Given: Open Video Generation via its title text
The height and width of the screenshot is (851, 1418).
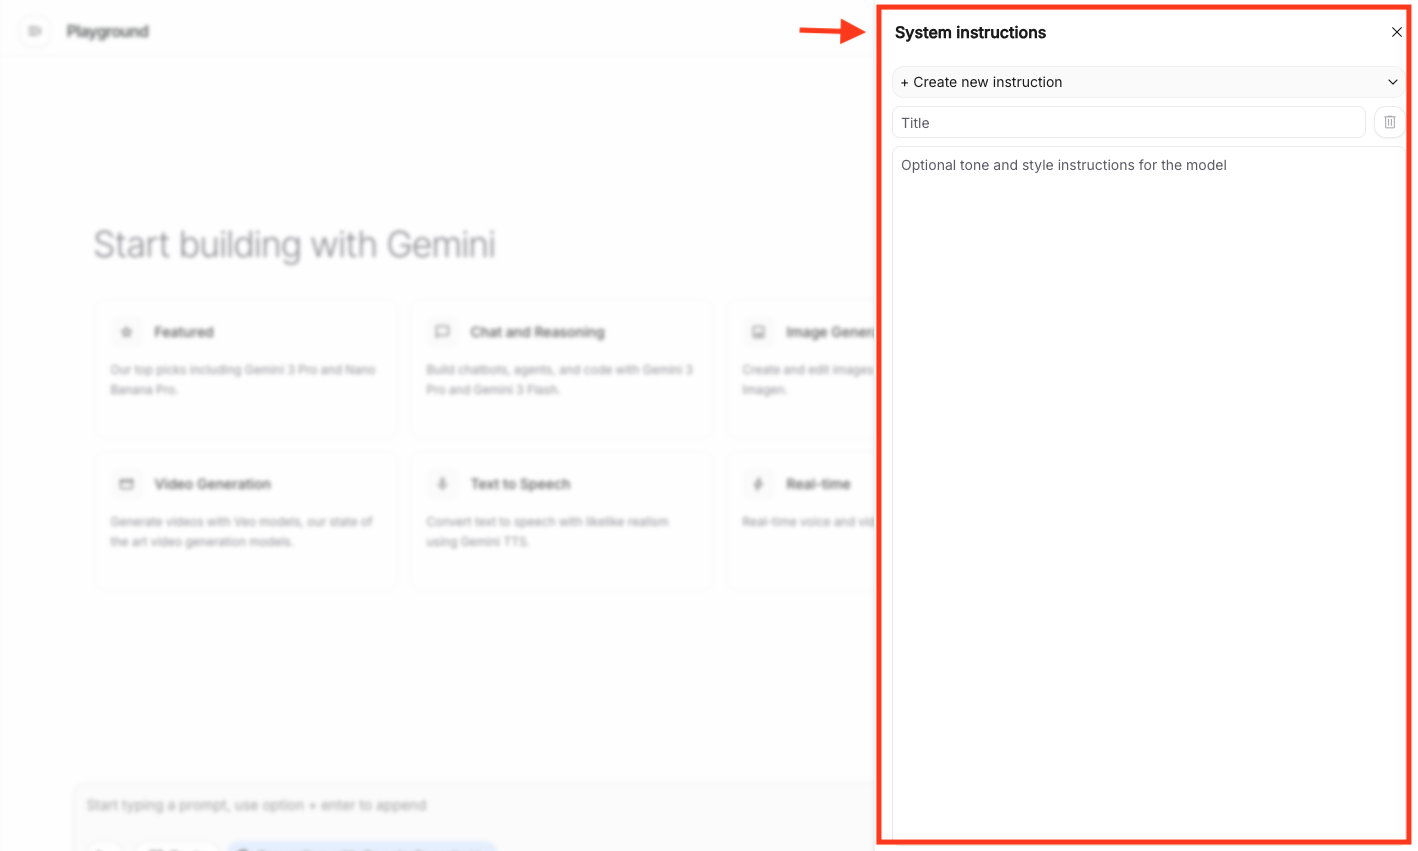Looking at the screenshot, I should click(x=212, y=484).
